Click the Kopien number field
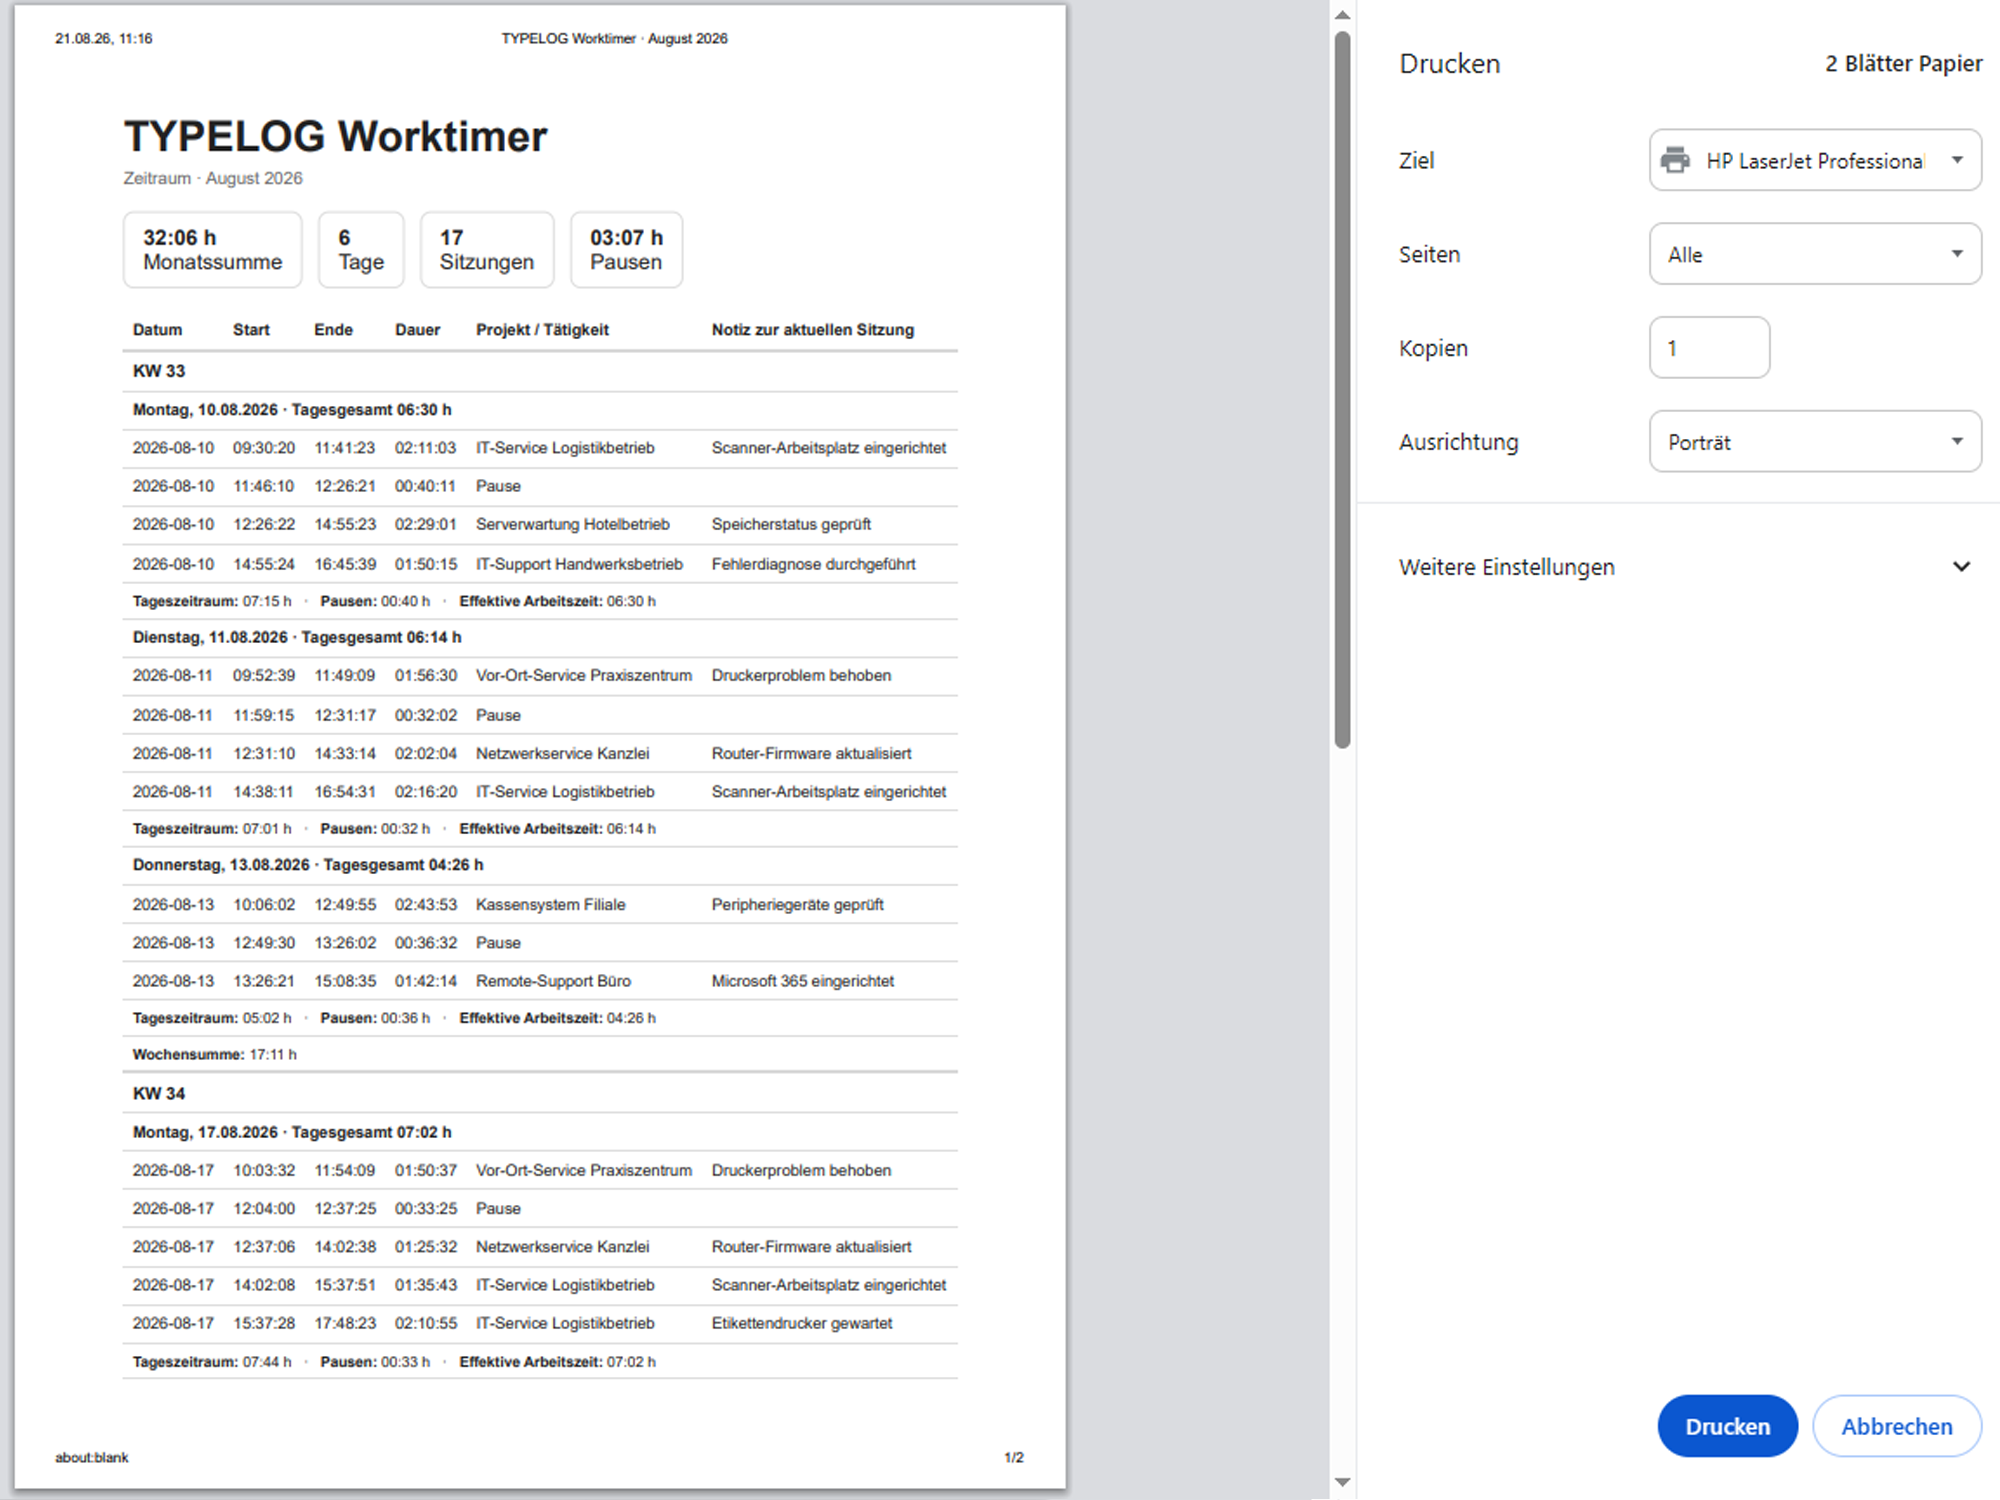 pyautogui.click(x=1709, y=348)
